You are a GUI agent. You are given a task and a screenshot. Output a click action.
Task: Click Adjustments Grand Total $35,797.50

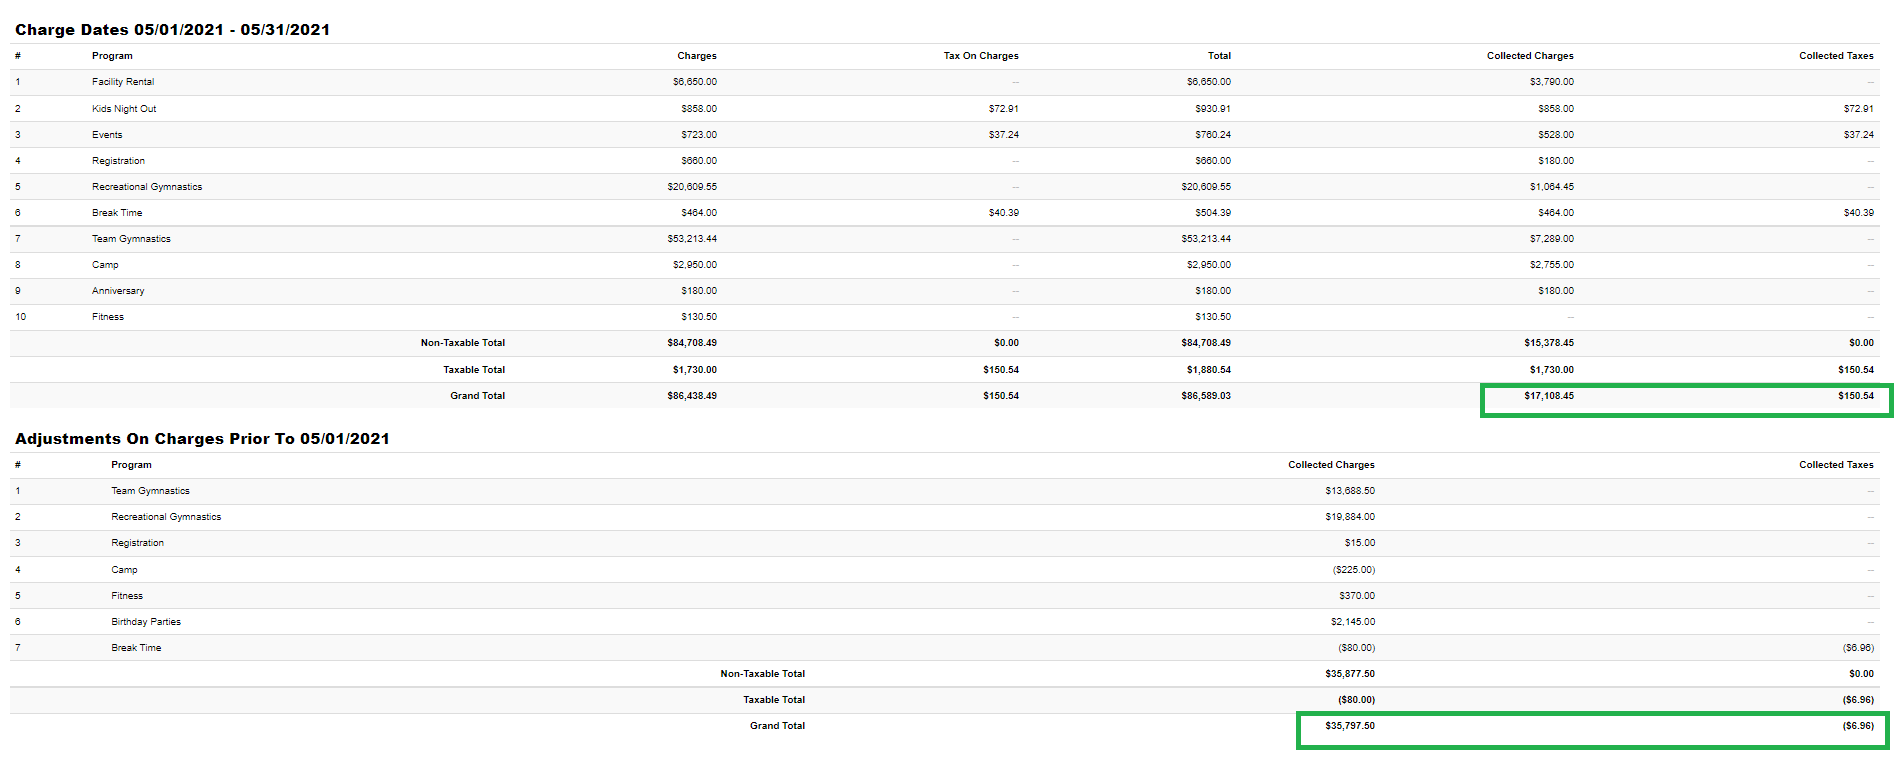(x=1350, y=726)
